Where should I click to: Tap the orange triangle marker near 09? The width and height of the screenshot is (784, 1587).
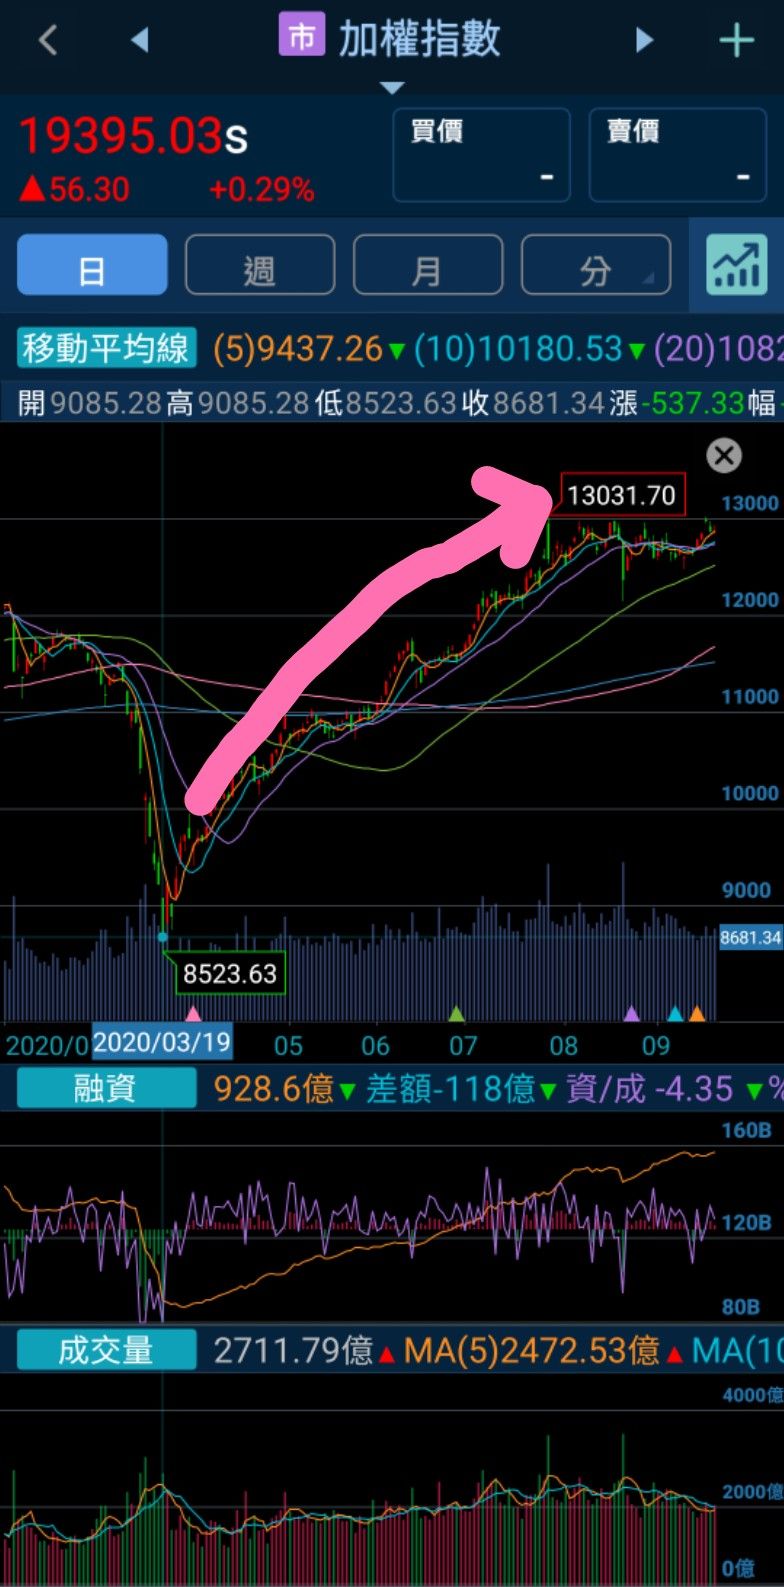click(697, 1013)
